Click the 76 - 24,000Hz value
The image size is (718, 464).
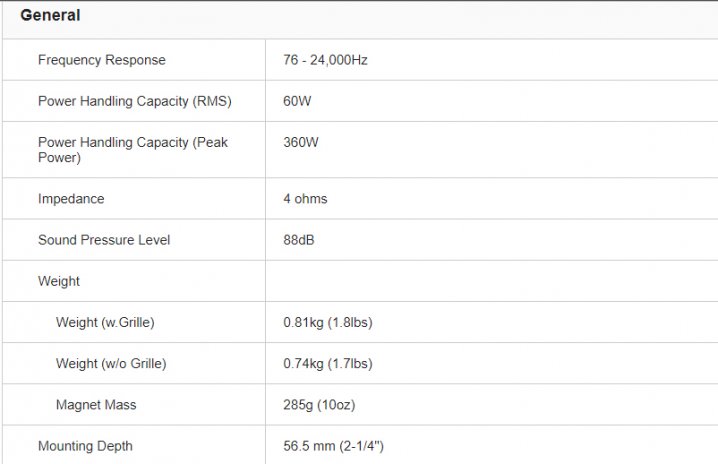(325, 60)
